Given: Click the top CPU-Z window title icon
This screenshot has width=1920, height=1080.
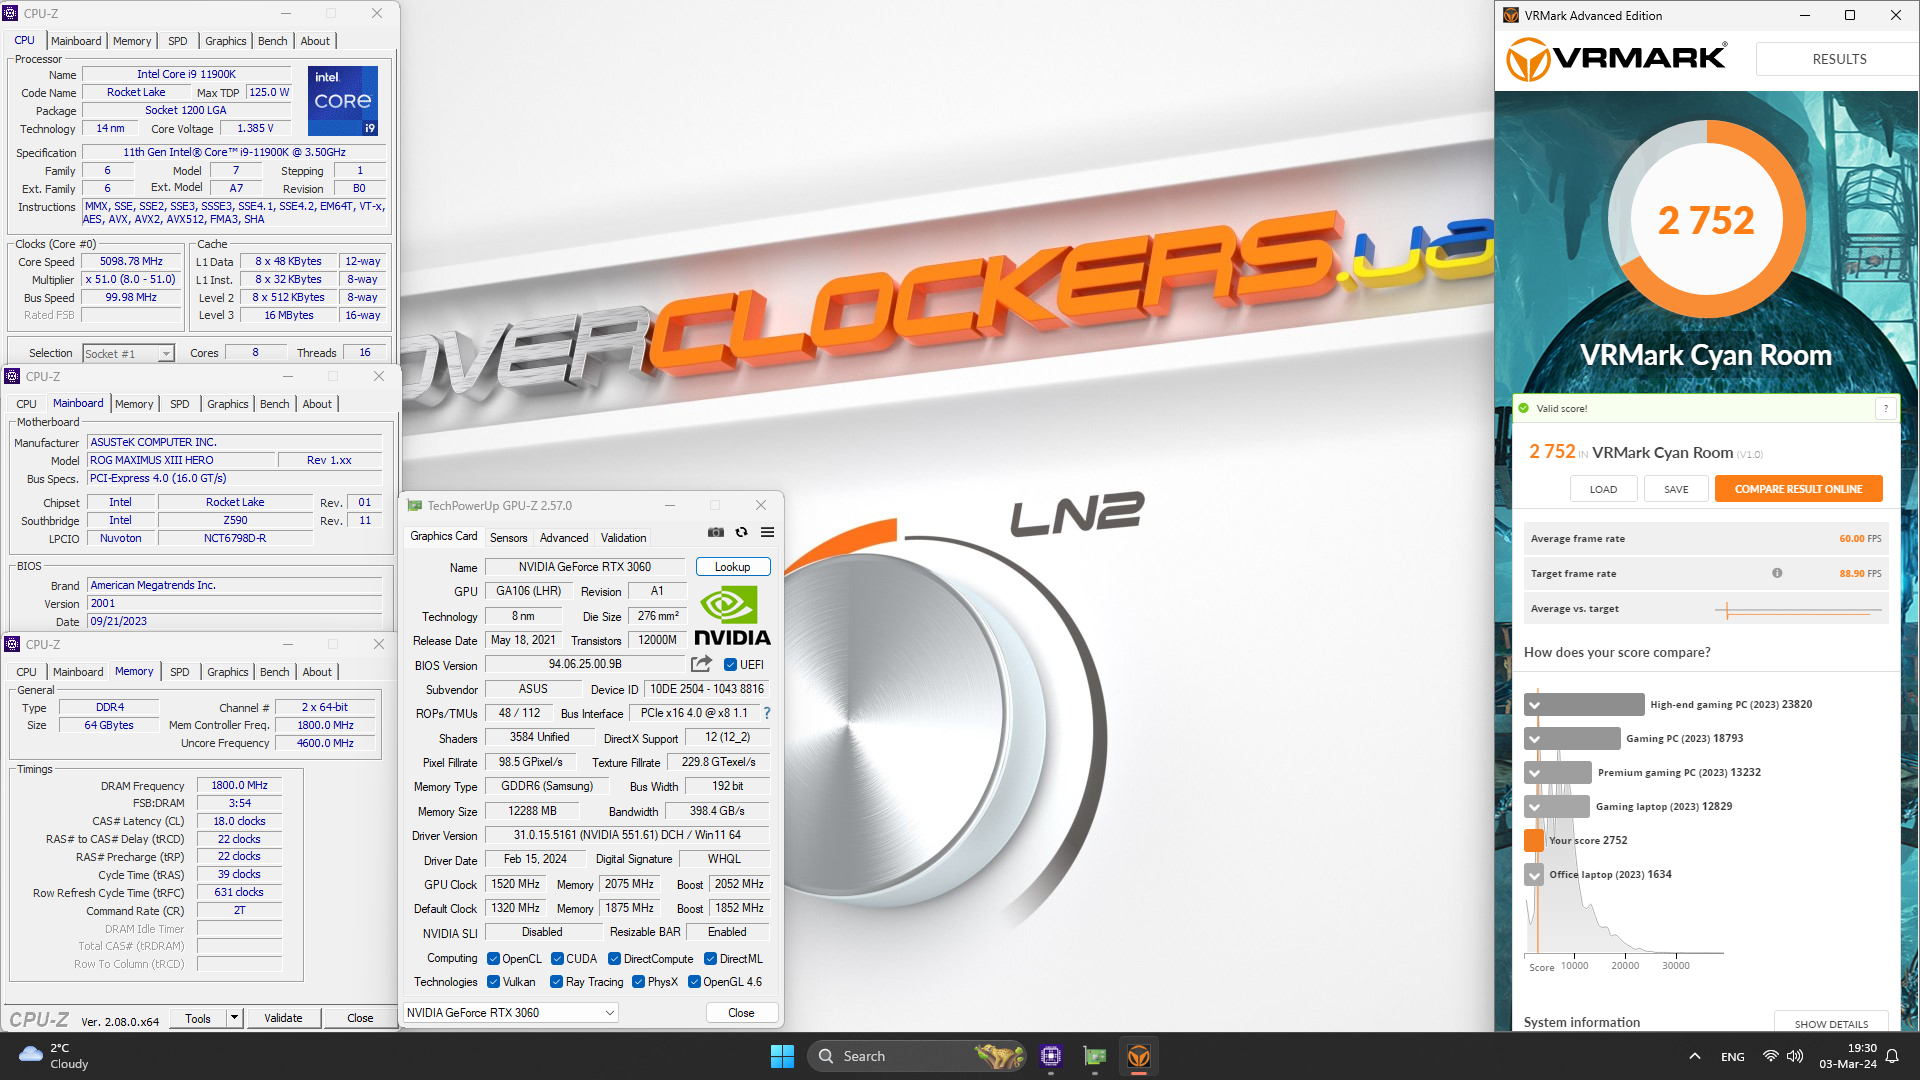Looking at the screenshot, I should [x=11, y=13].
